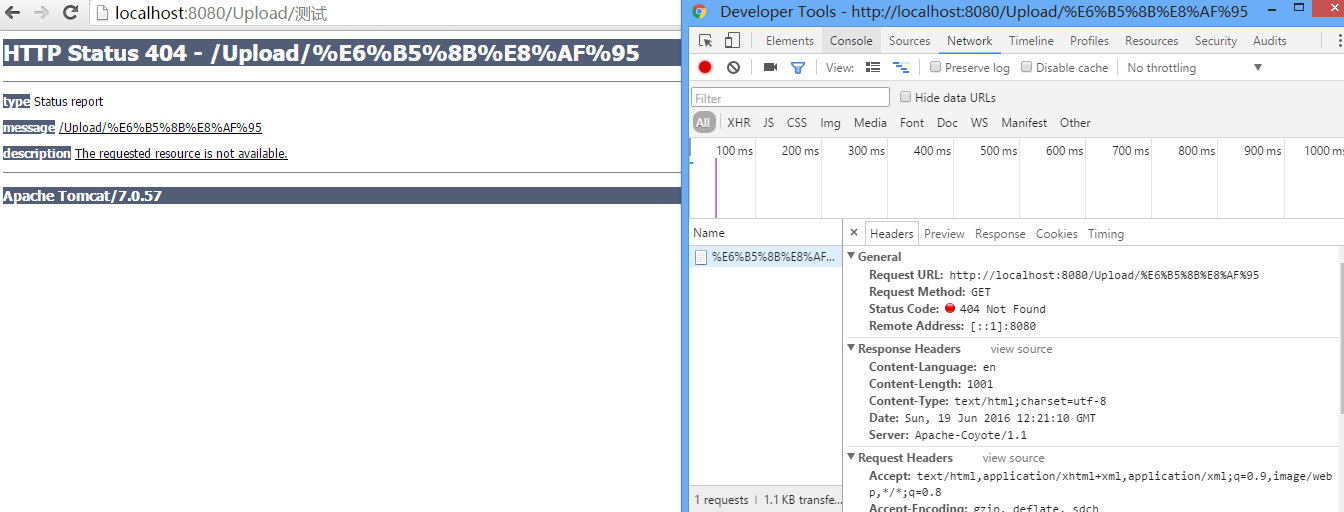Filter requests by JS

click(768, 122)
